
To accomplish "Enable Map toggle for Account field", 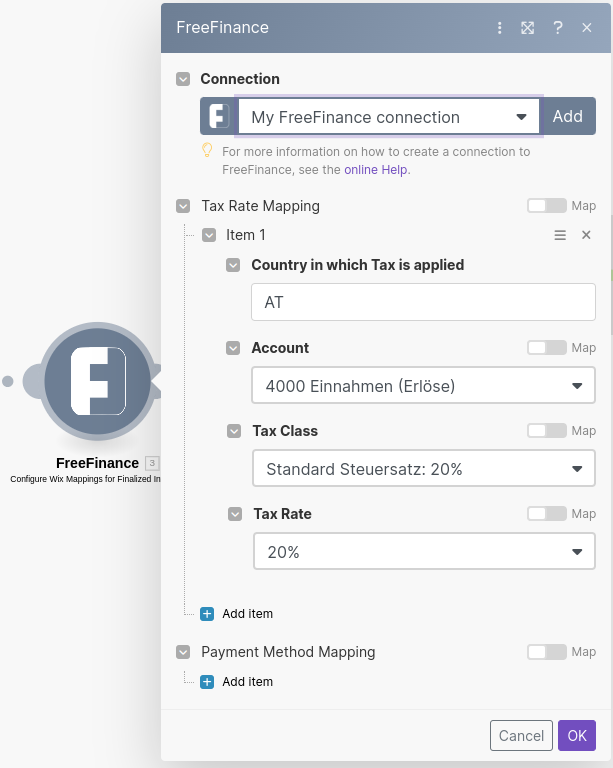I will (547, 348).
